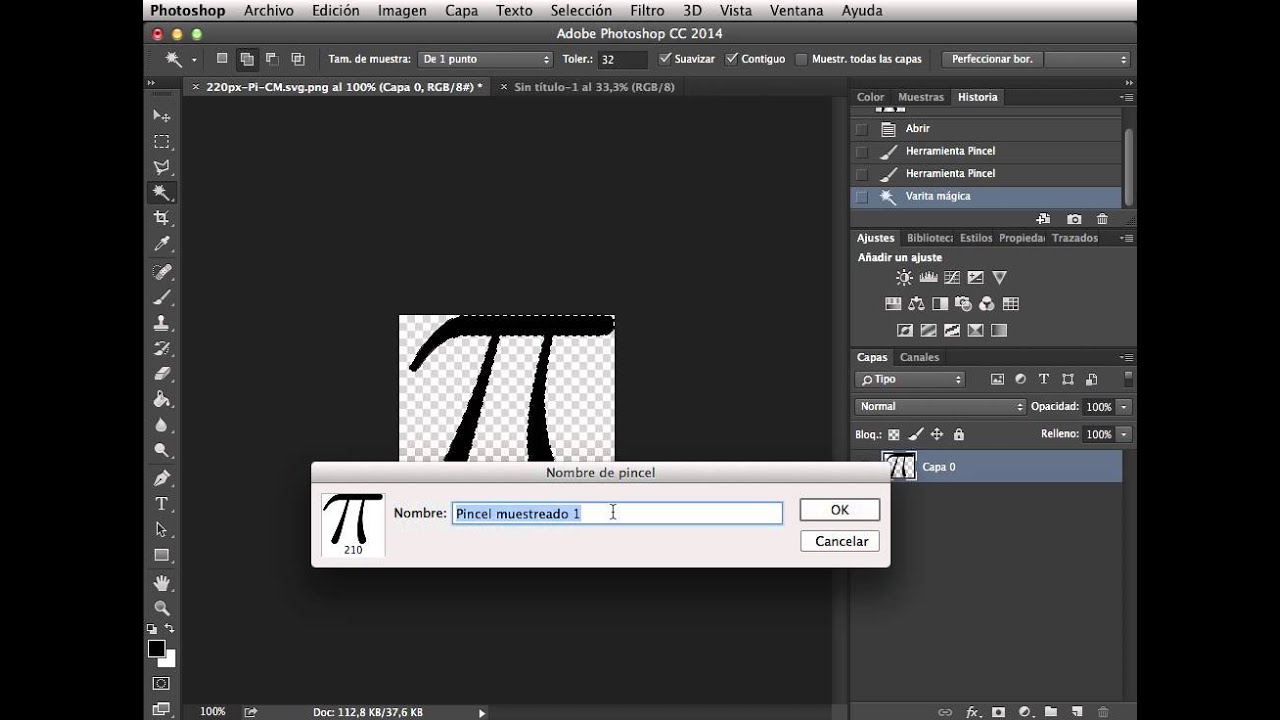Switch to the Muestras panel tab
This screenshot has height=720, width=1280.
tap(921, 97)
